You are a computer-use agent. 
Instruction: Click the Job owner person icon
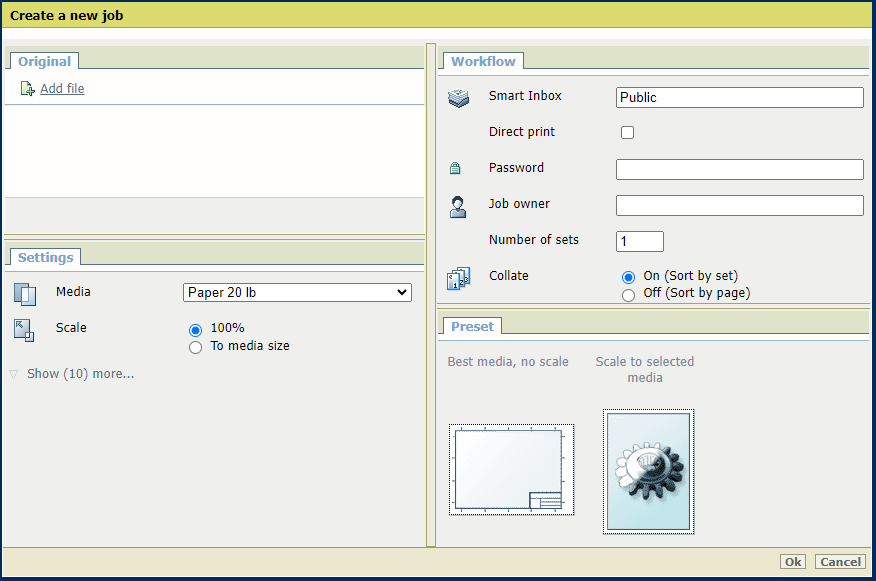point(458,207)
